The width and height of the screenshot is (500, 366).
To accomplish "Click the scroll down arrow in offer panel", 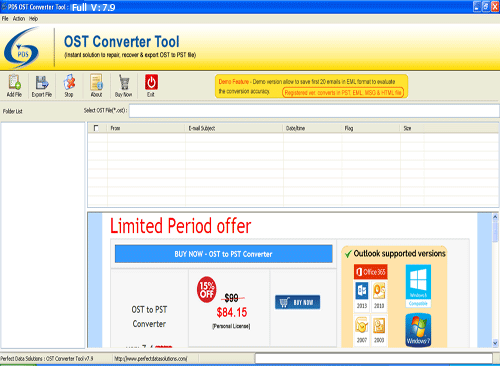I will (495, 343).
